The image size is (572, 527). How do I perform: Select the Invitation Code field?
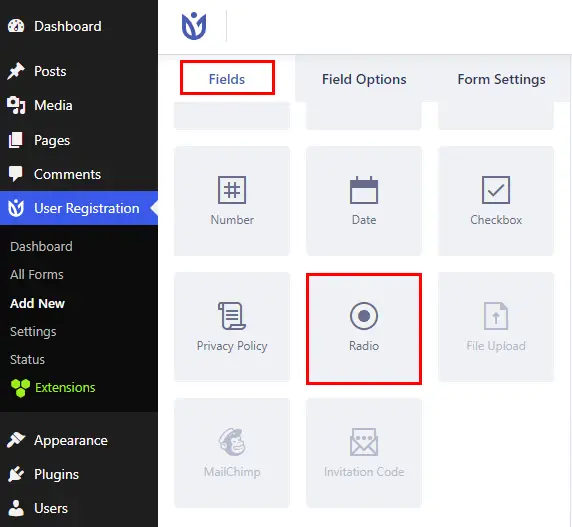364,453
